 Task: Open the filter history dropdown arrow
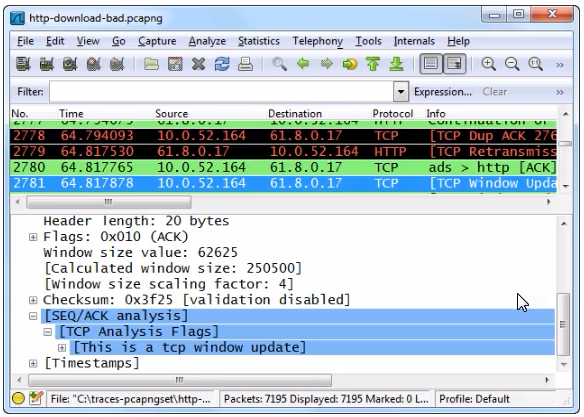tap(401, 92)
